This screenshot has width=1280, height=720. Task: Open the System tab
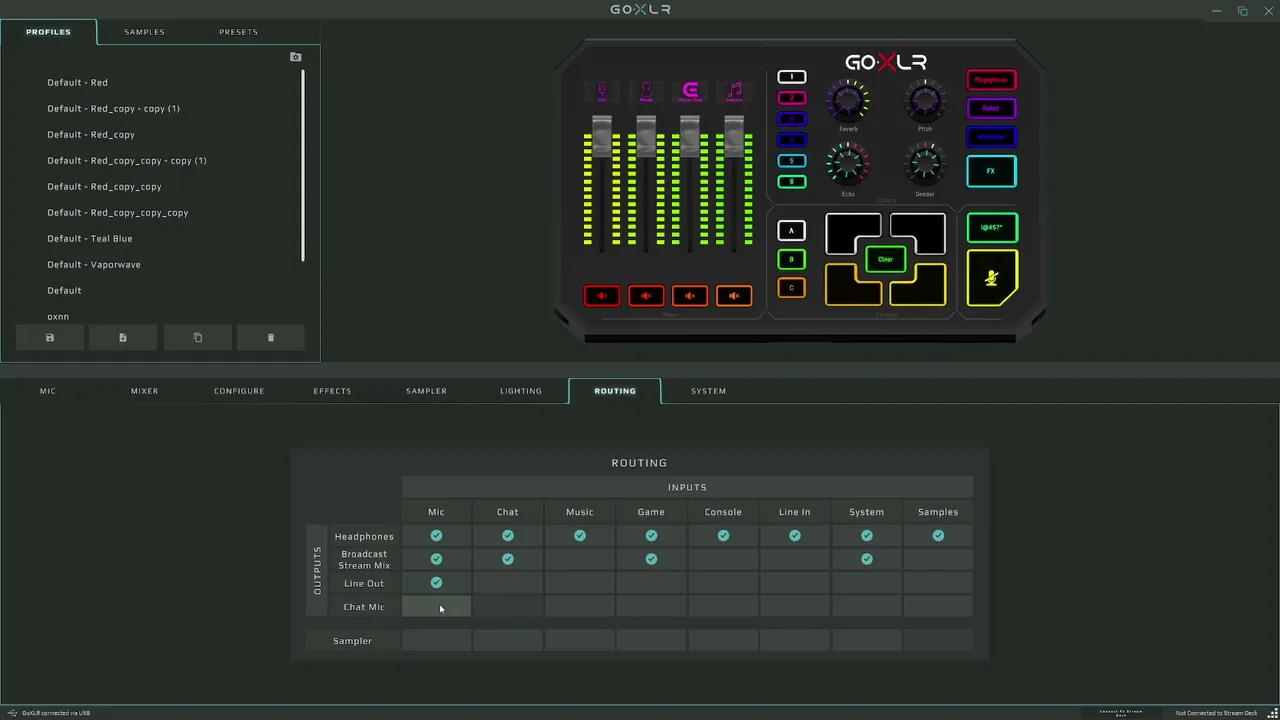tap(709, 391)
